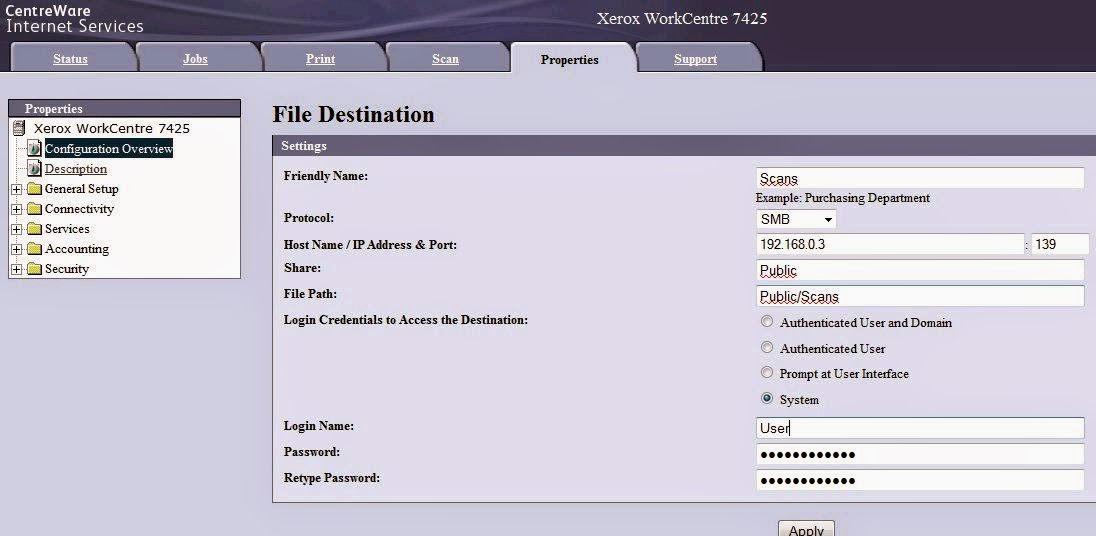This screenshot has height=536, width=1096.
Task: Click the General Setup folder icon
Action: (34, 189)
